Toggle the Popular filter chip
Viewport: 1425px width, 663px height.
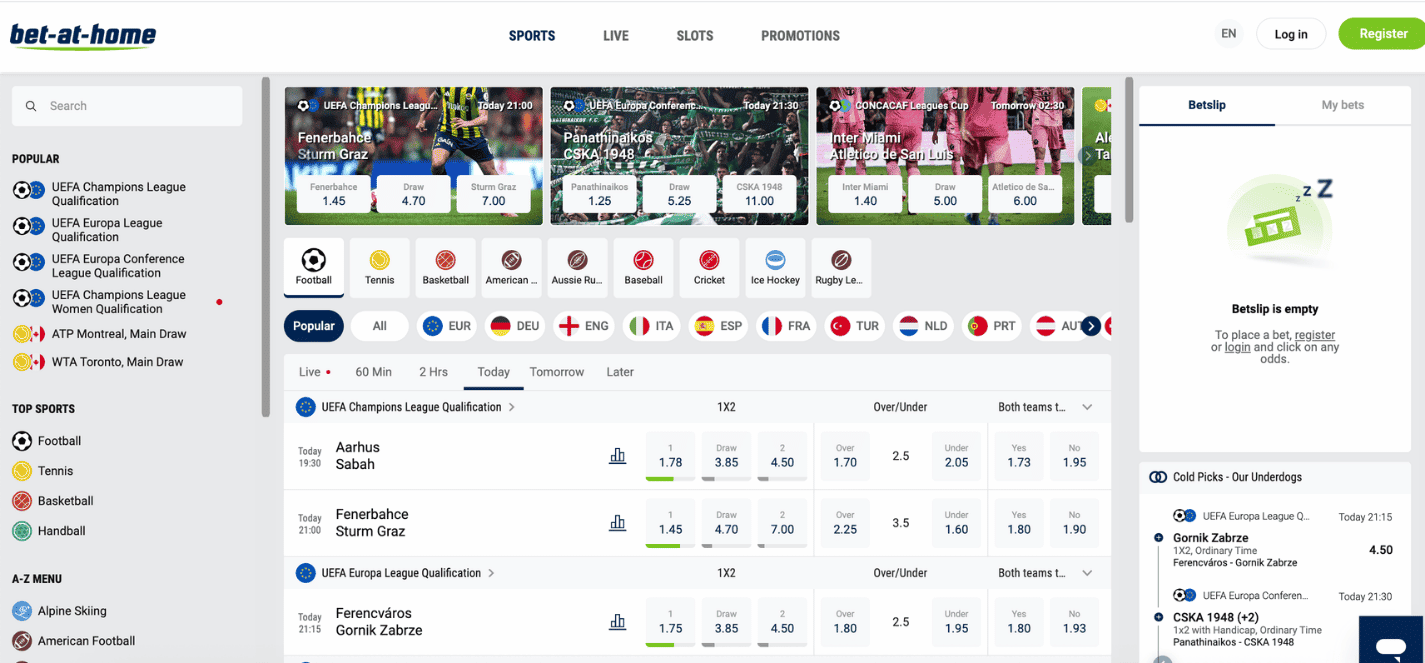pyautogui.click(x=314, y=326)
